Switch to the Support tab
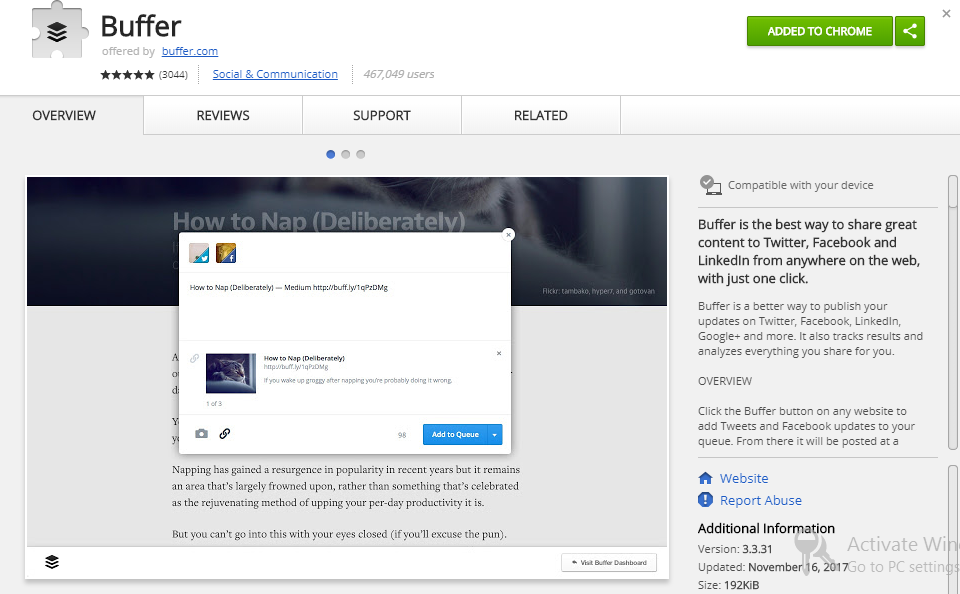Image resolution: width=960 pixels, height=594 pixels. (x=381, y=115)
